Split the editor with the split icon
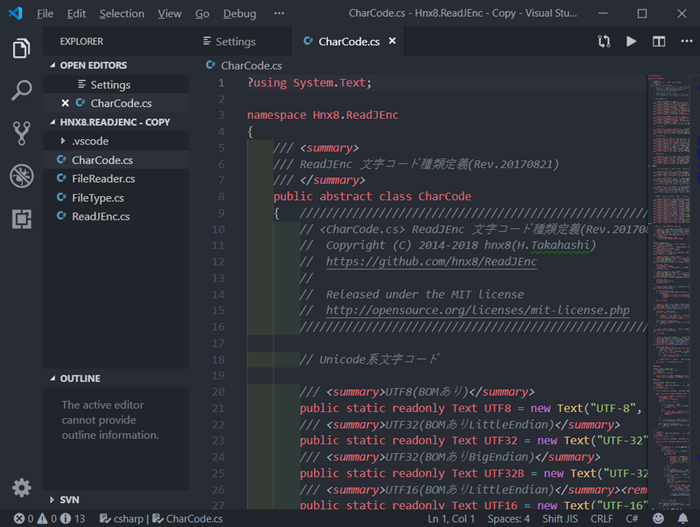Screen dimensions: 700x527 659,42
